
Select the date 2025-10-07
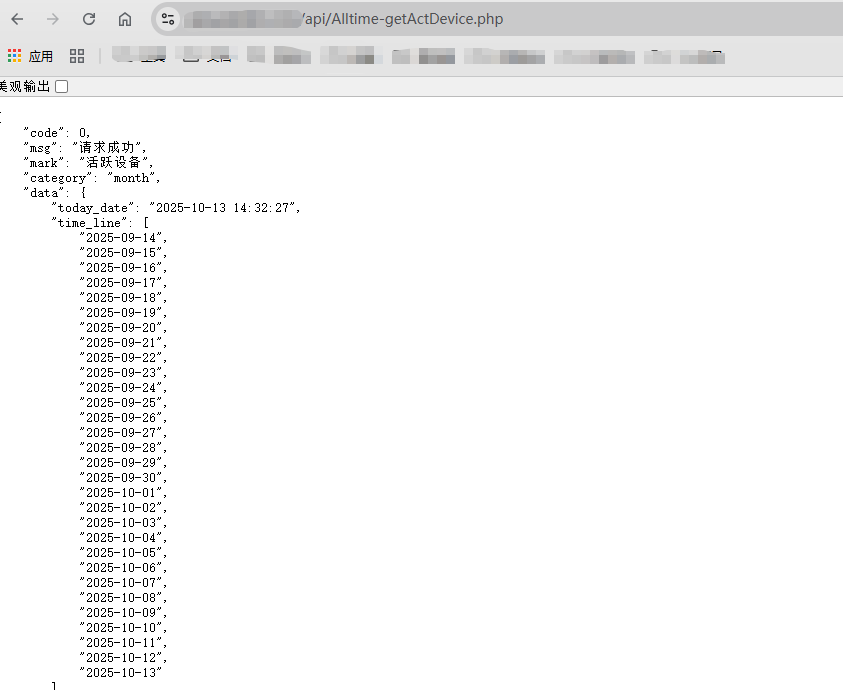[120, 583]
